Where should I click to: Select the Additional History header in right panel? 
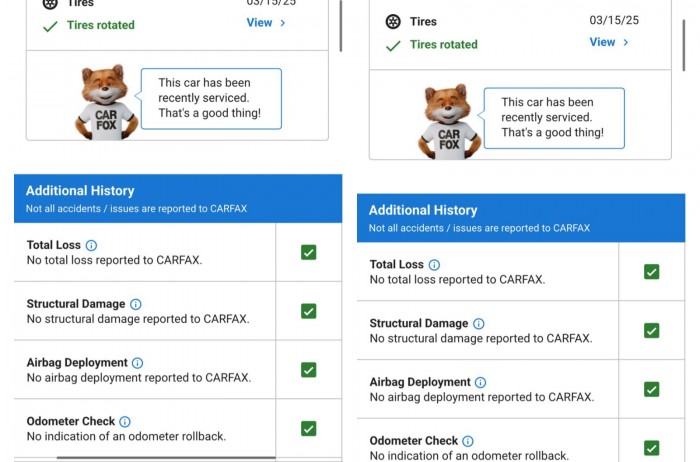point(423,210)
